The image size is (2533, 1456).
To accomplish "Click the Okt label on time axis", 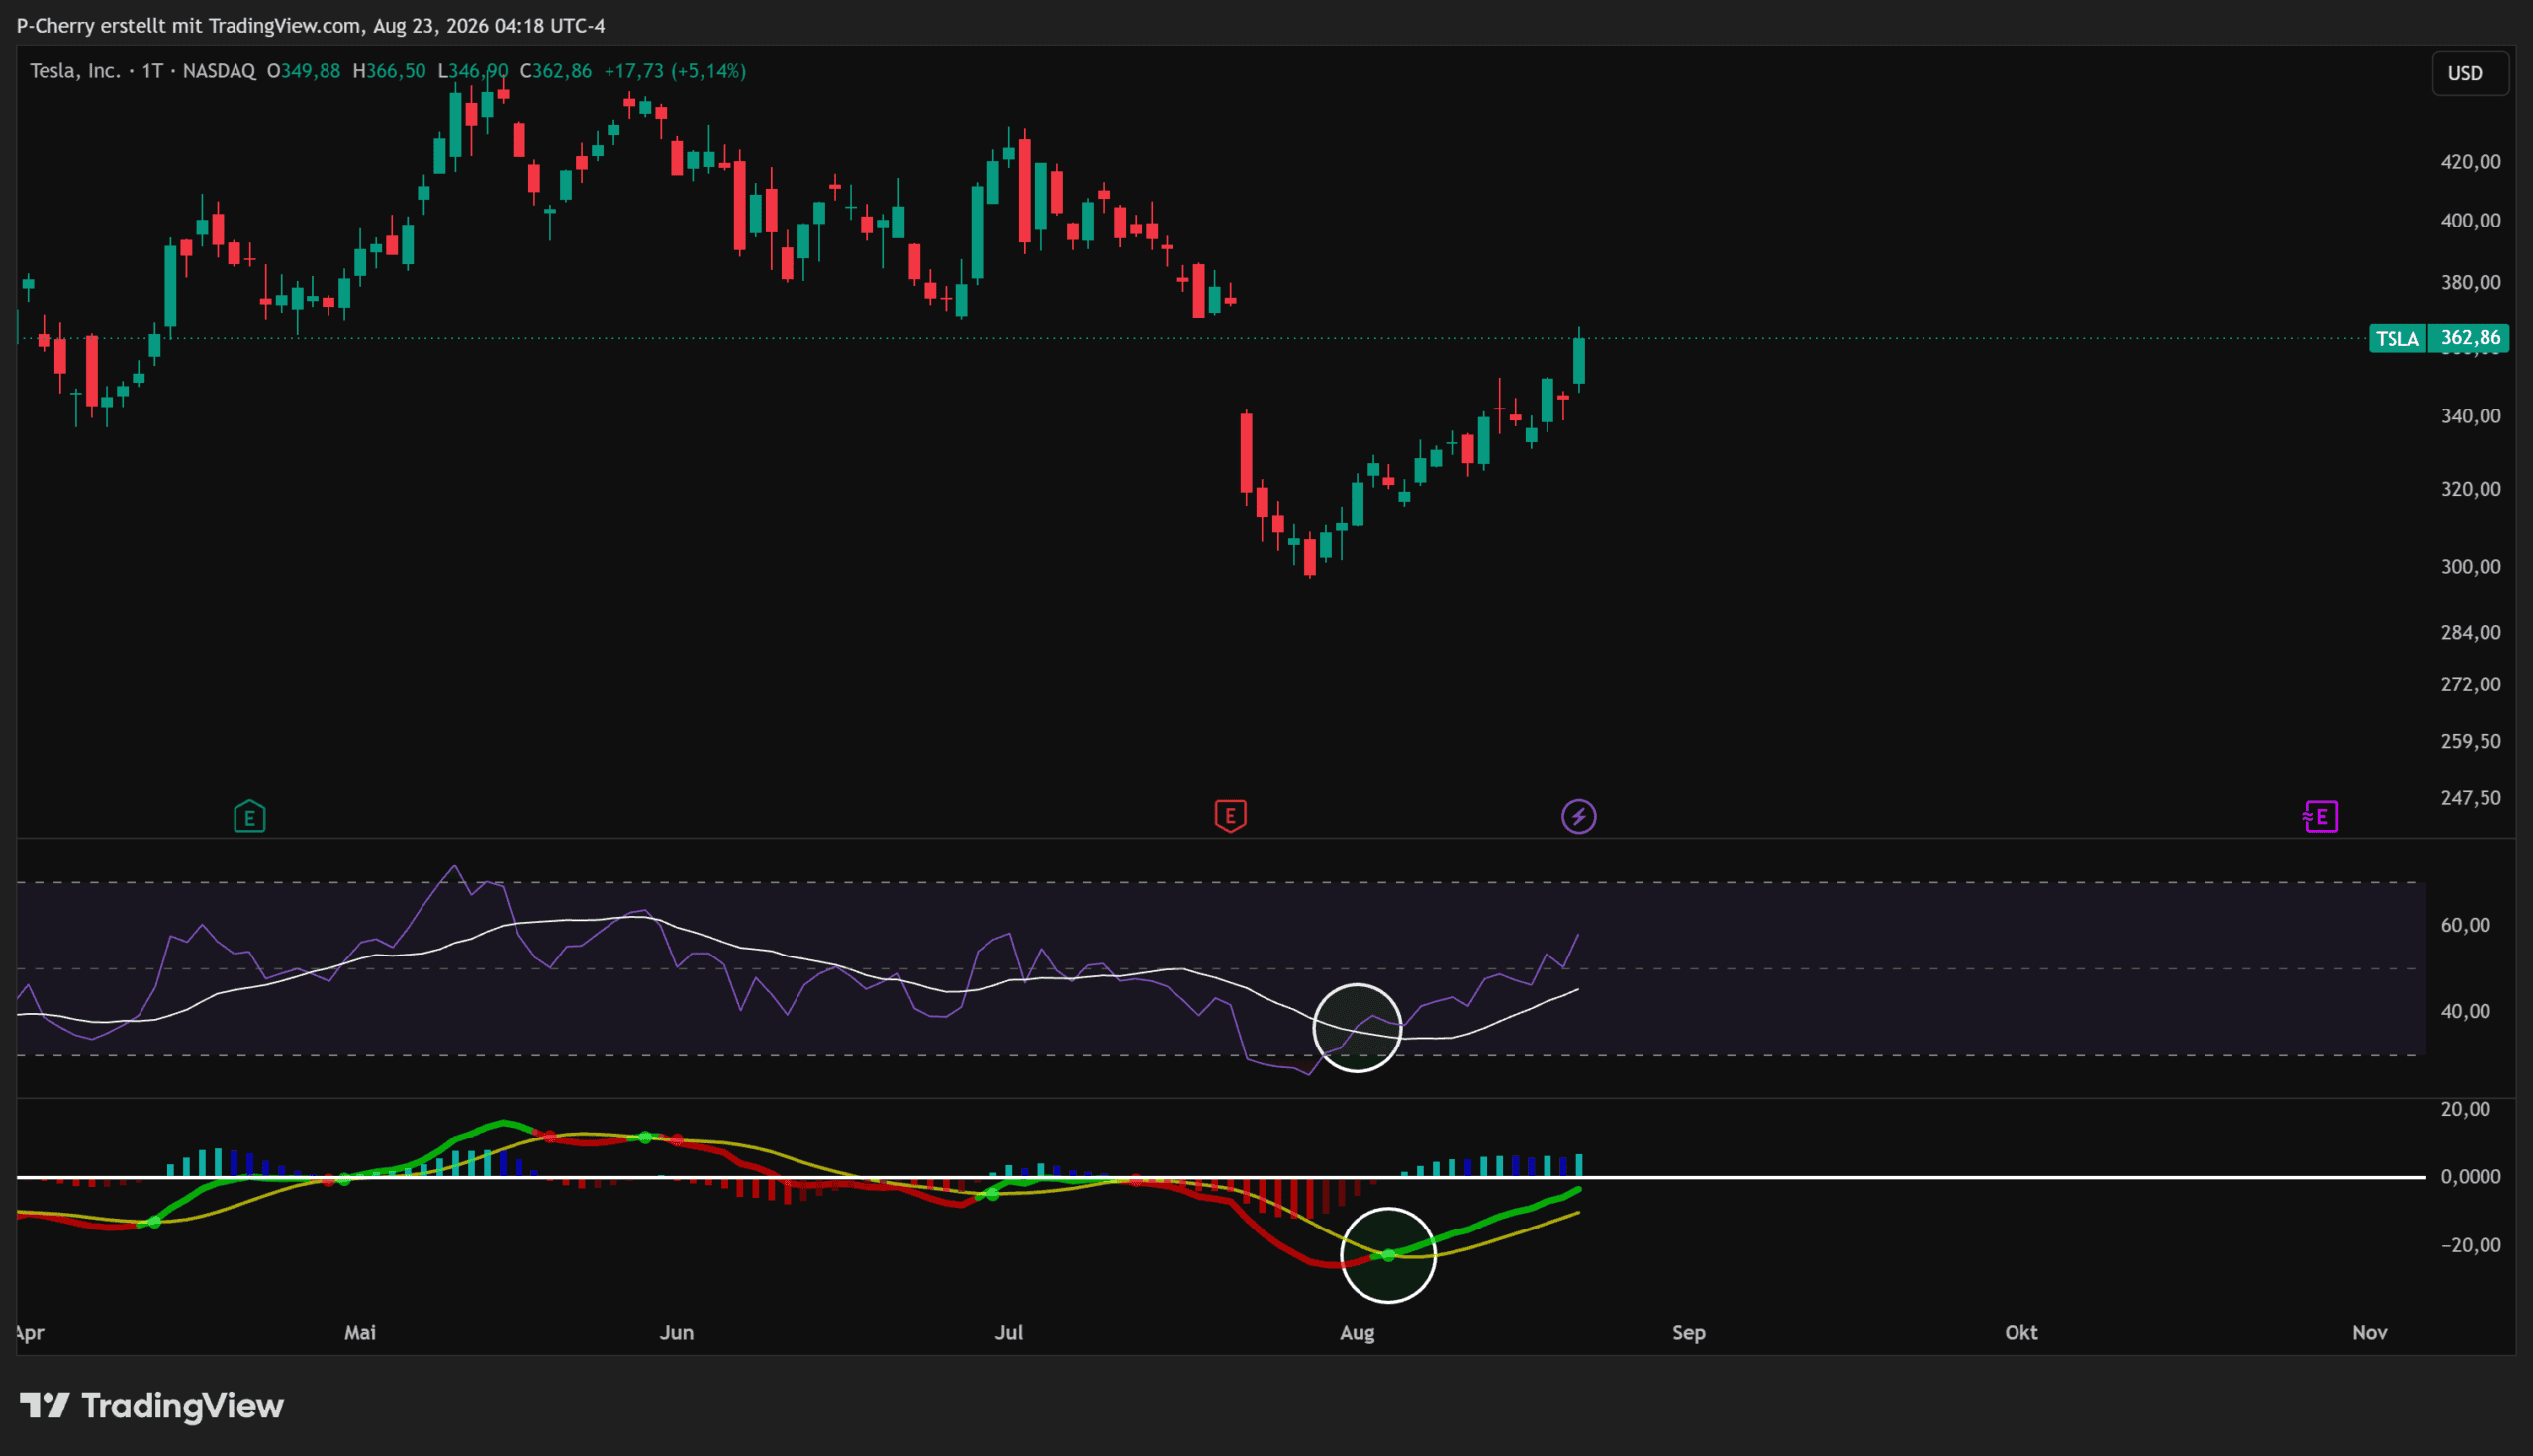I will [2021, 1333].
